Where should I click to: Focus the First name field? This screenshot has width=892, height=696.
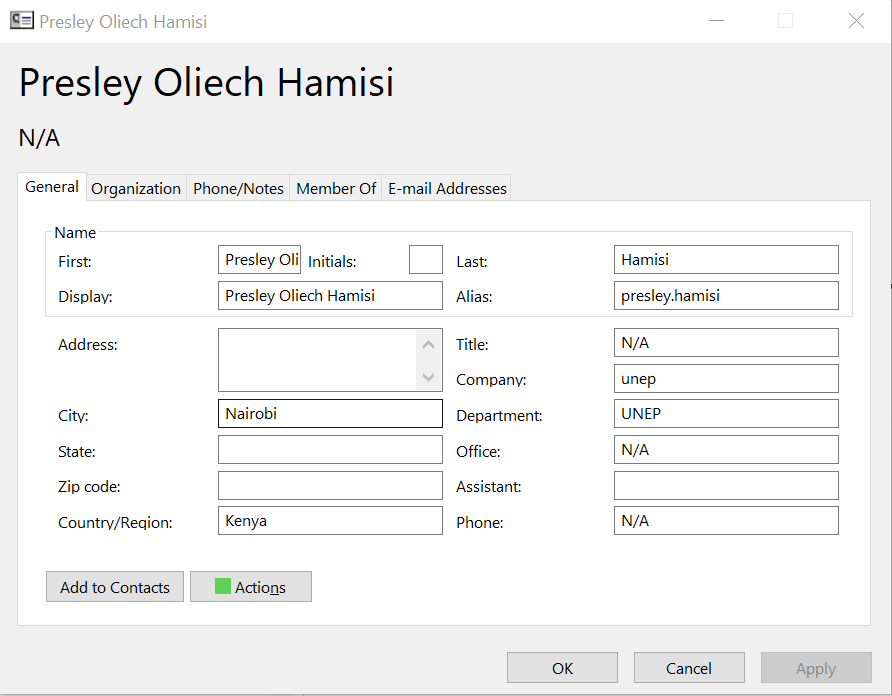(x=259, y=260)
